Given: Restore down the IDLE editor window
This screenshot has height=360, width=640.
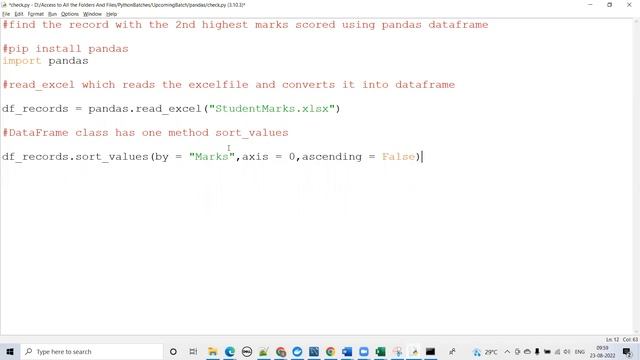Looking at the screenshot, I should (x=609, y=5).
